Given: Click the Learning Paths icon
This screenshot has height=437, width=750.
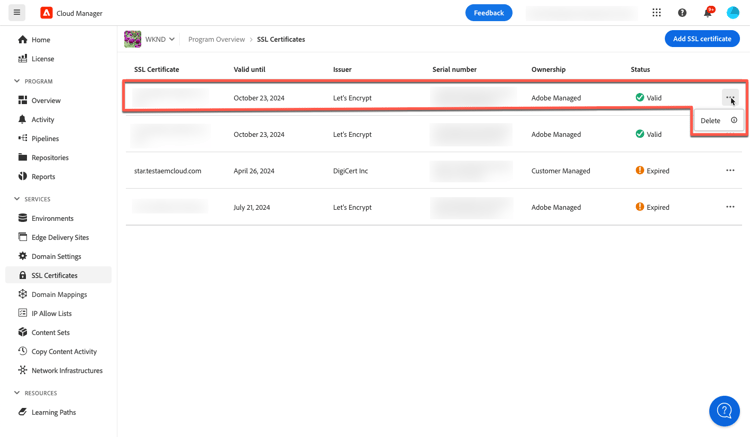Looking at the screenshot, I should pos(22,412).
